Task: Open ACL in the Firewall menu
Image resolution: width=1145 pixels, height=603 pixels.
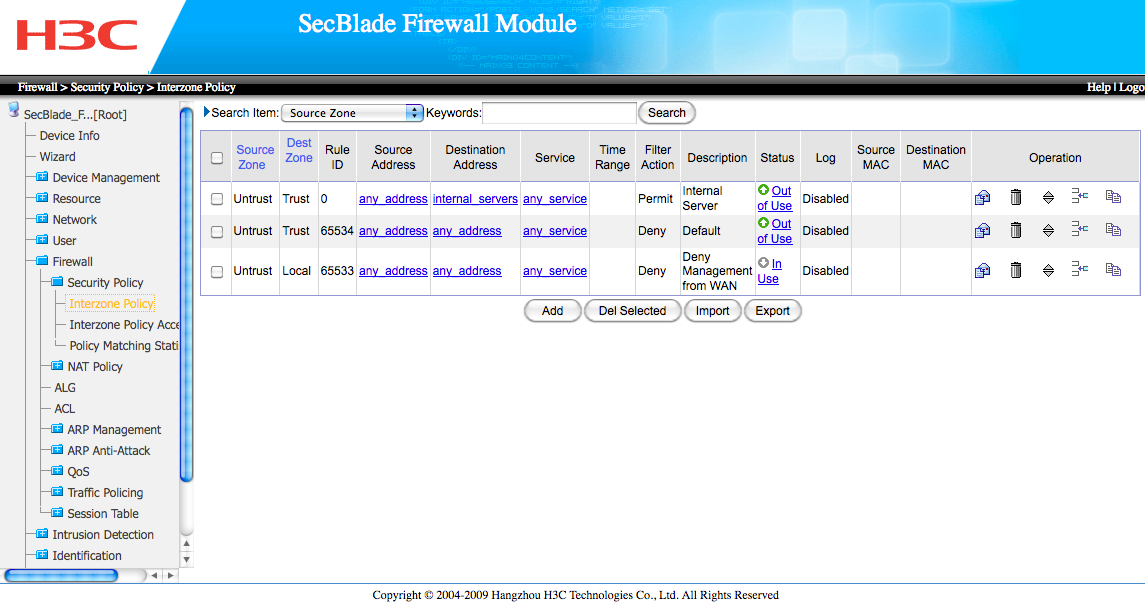Action: coord(65,409)
